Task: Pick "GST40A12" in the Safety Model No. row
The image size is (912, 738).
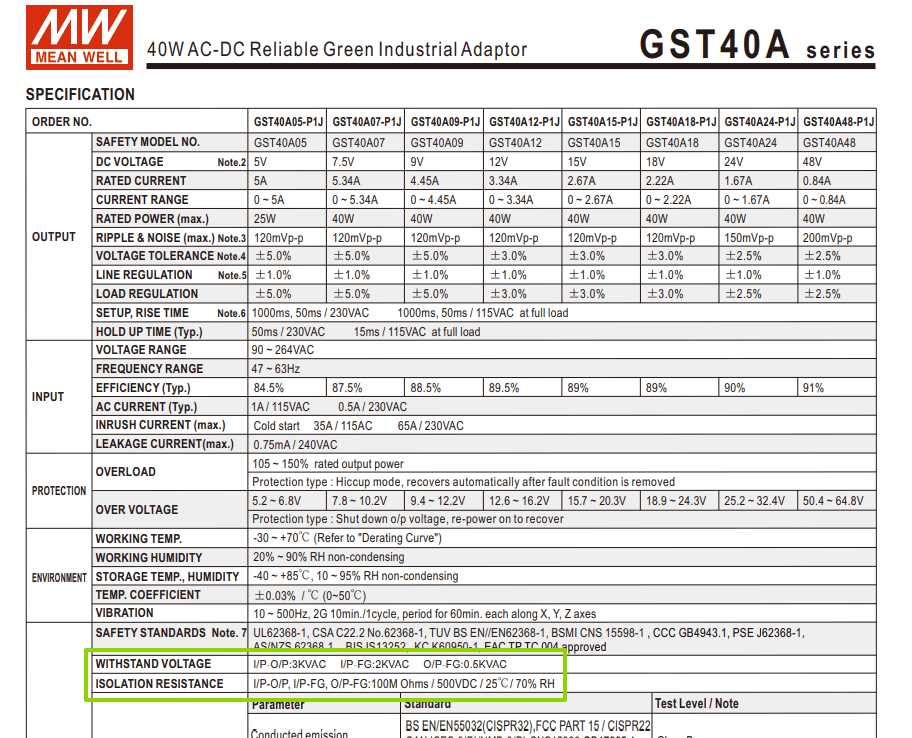Action: (x=515, y=142)
